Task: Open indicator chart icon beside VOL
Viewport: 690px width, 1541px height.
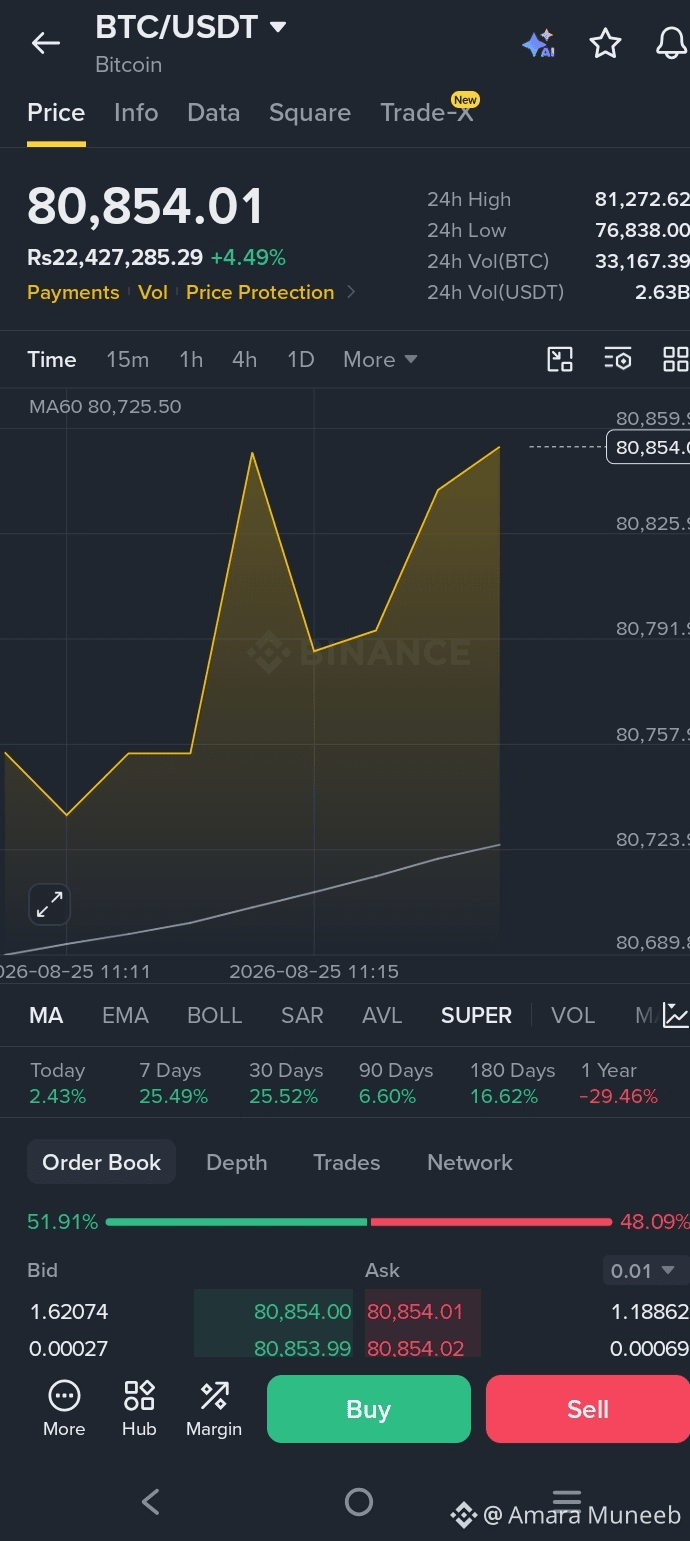Action: tap(676, 1015)
